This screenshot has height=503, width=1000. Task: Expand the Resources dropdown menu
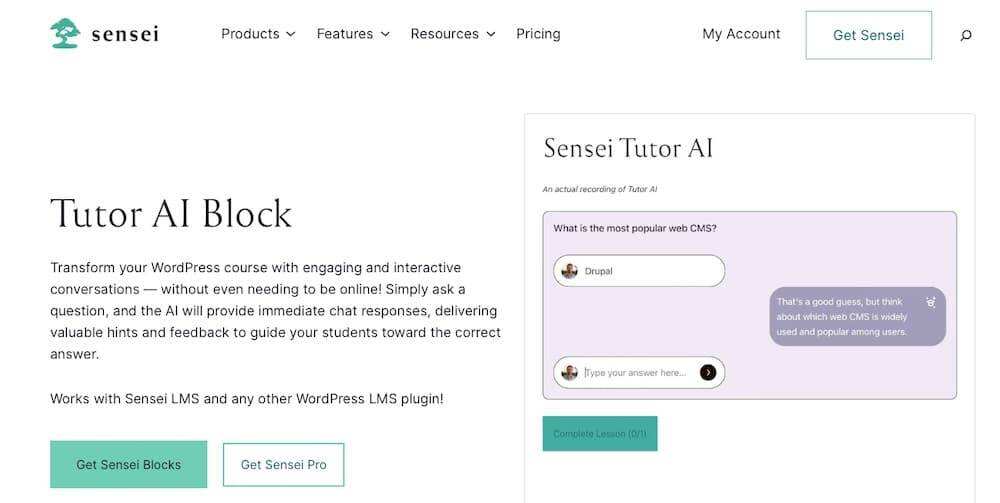pyautogui.click(x=452, y=34)
